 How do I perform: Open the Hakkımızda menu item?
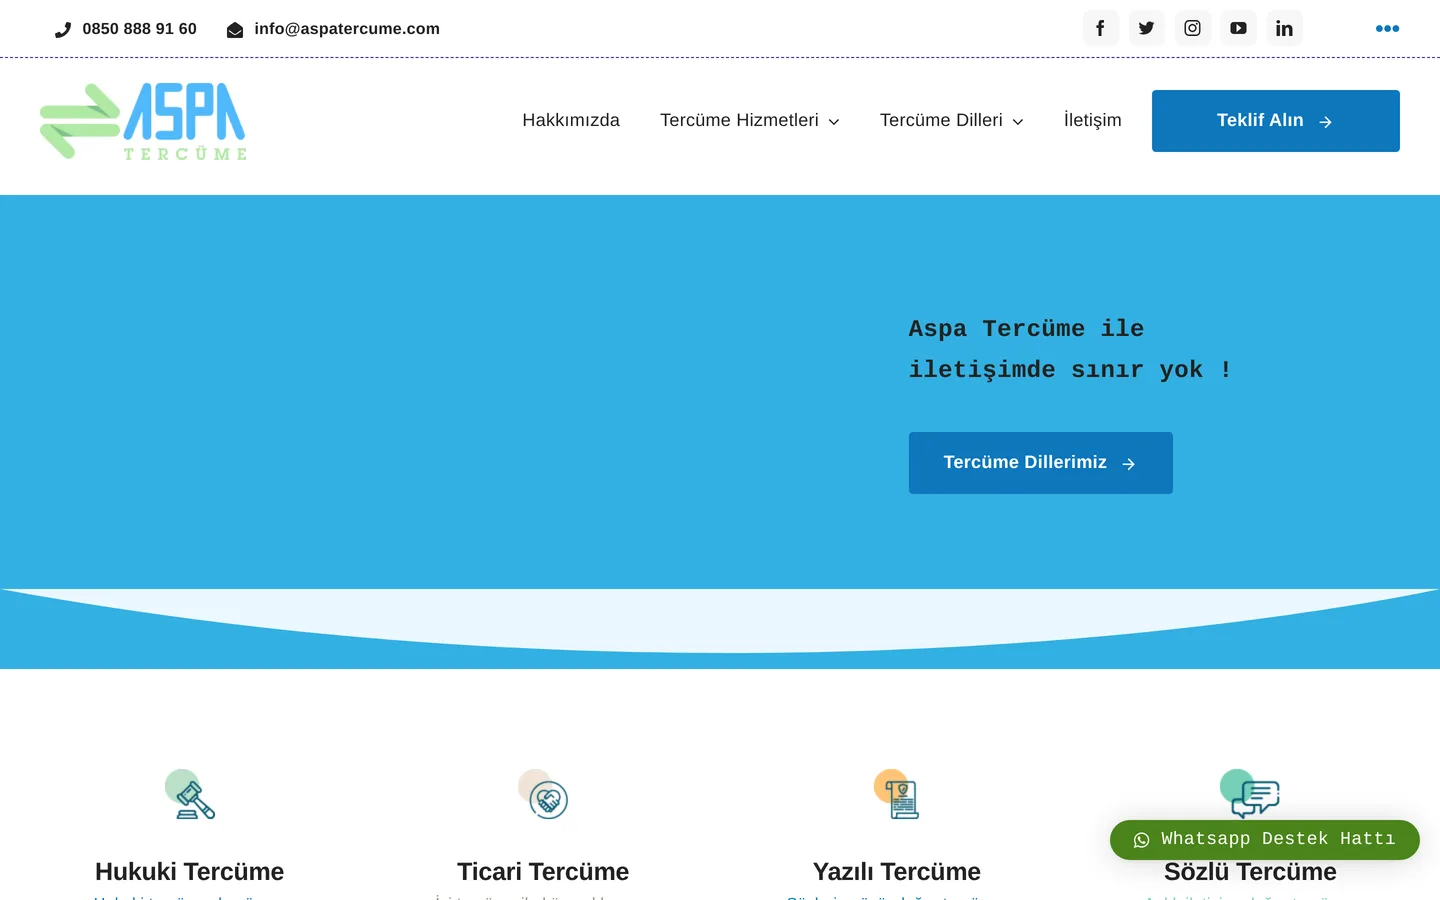click(x=571, y=120)
